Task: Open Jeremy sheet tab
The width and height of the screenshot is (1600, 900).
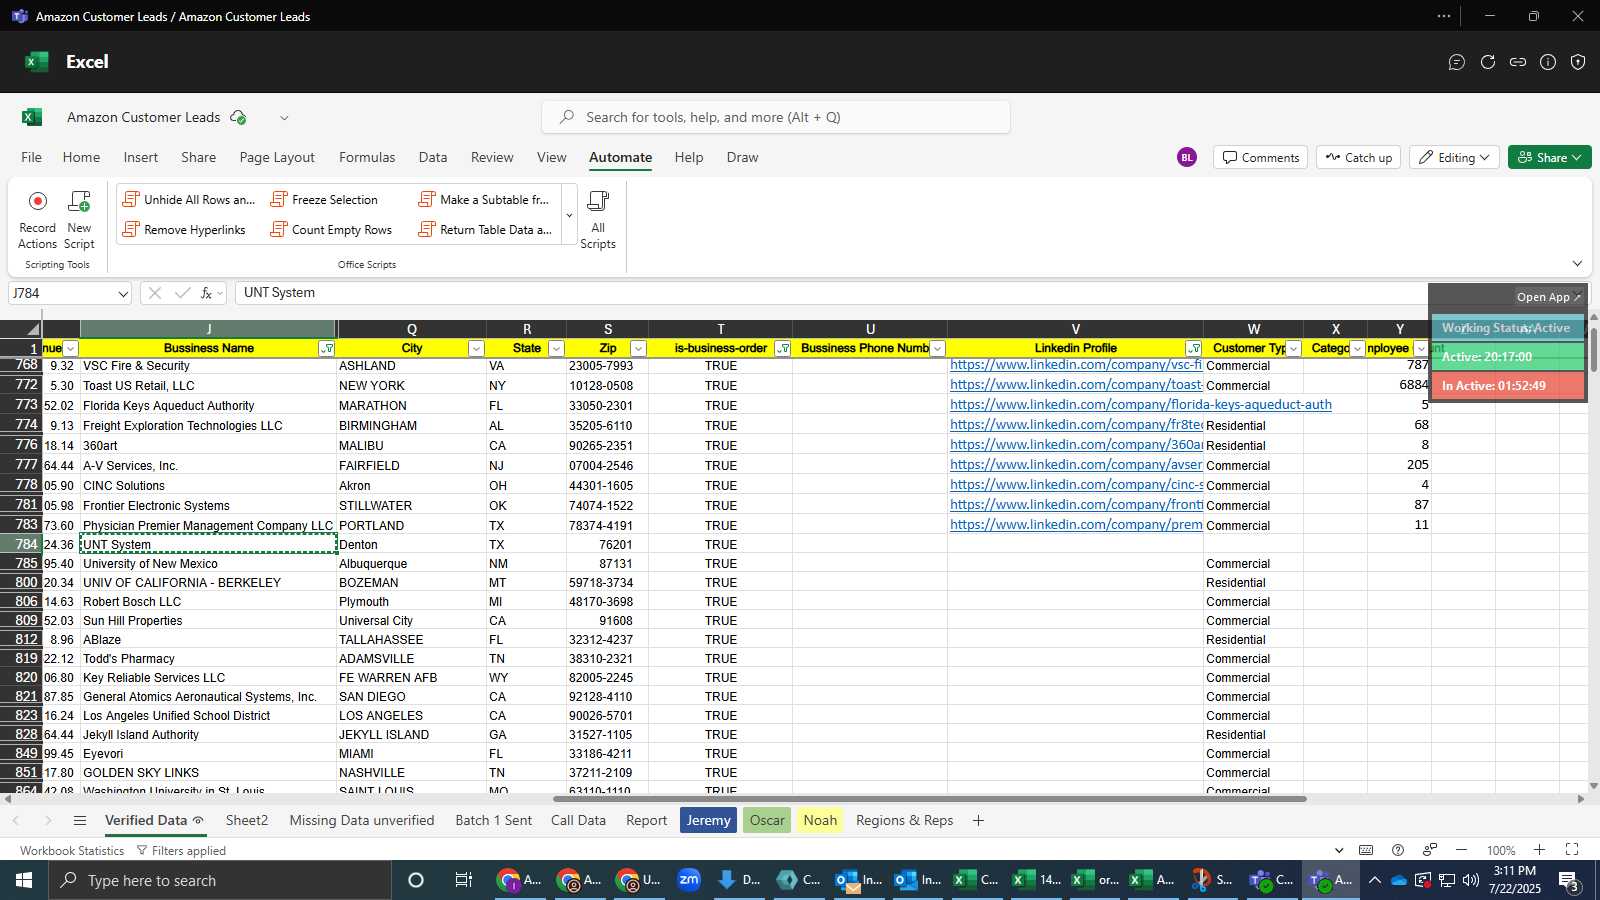Action: pos(708,821)
